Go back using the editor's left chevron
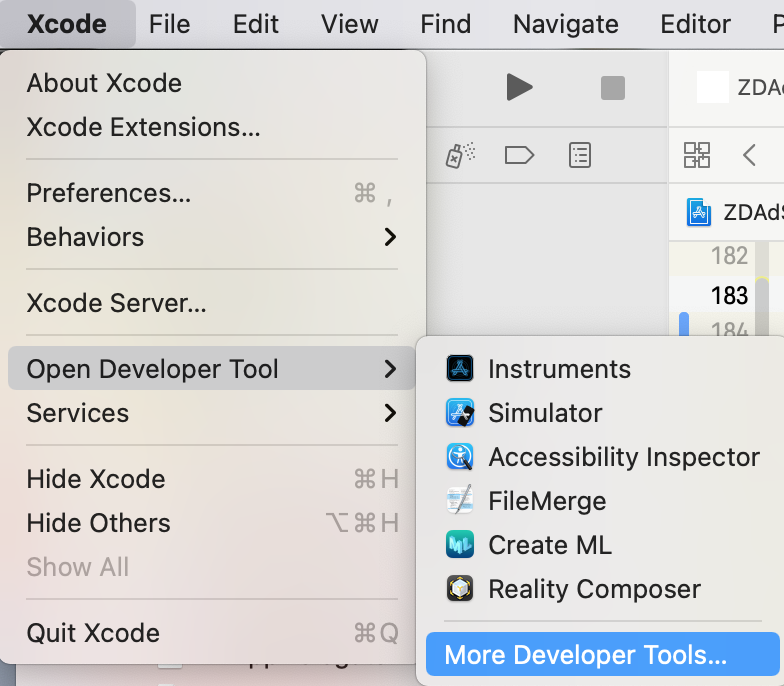The image size is (784, 686). [x=749, y=155]
